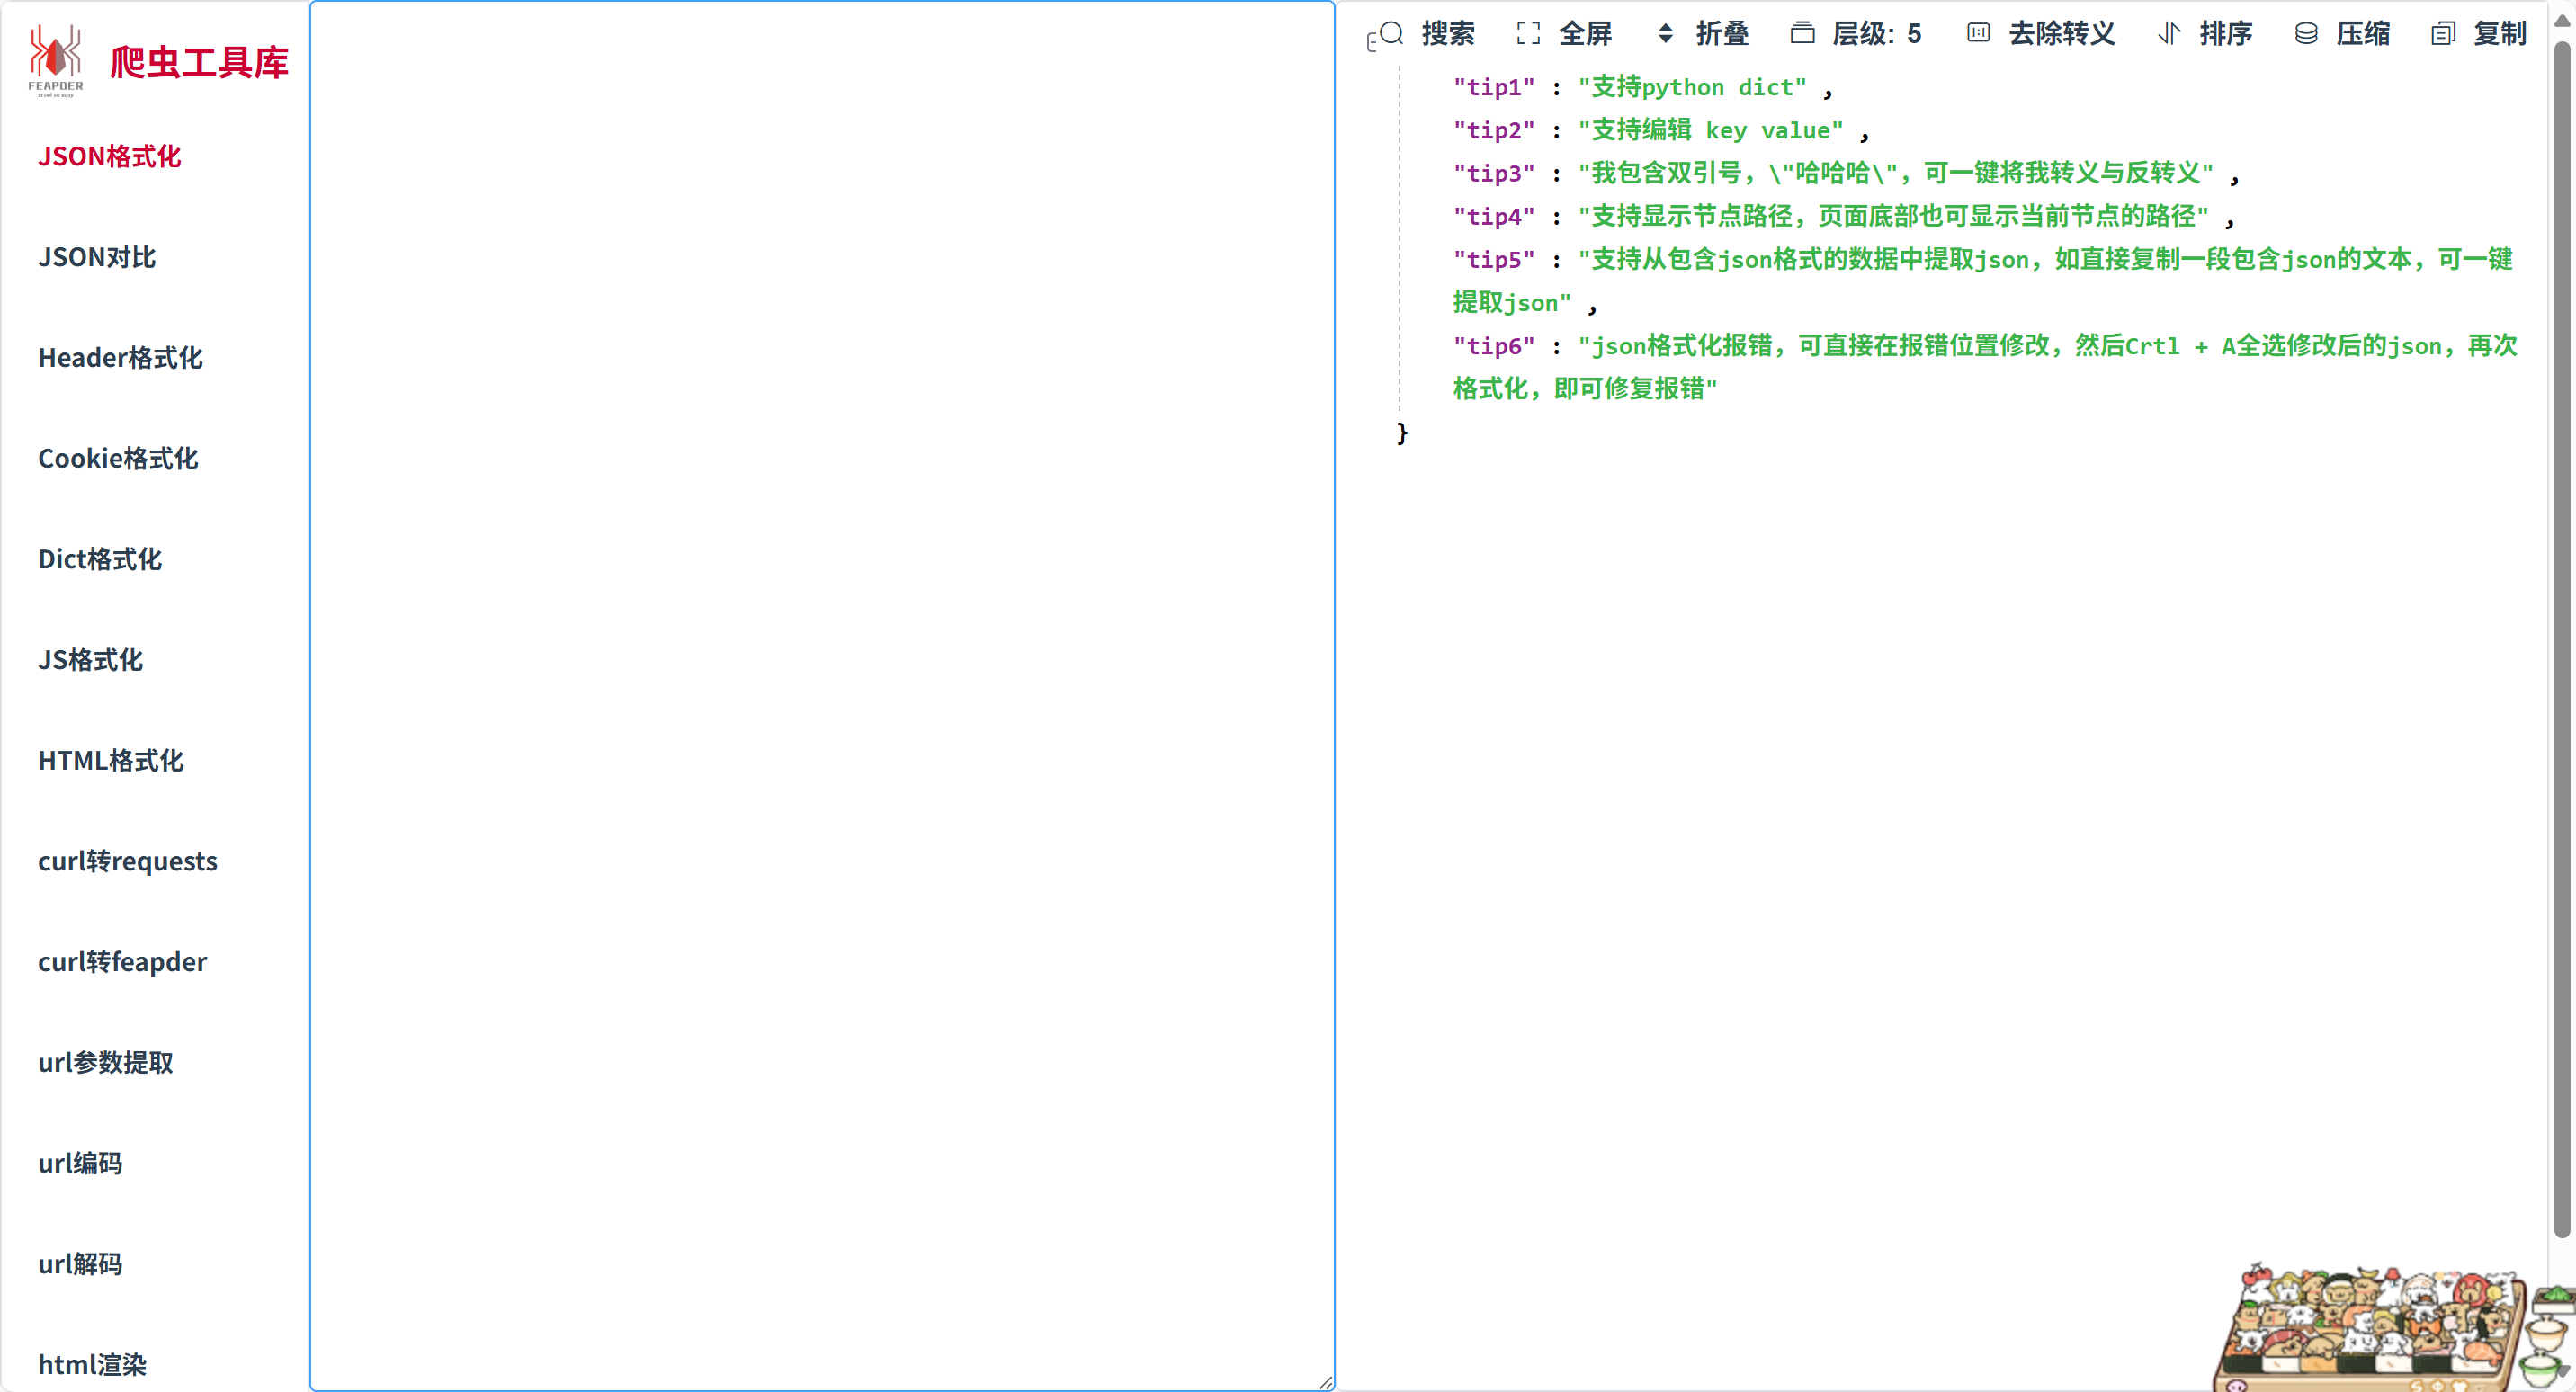Screen dimensions: 2576x1392
Task: Click the "tip3" key
Action: click(x=1494, y=174)
